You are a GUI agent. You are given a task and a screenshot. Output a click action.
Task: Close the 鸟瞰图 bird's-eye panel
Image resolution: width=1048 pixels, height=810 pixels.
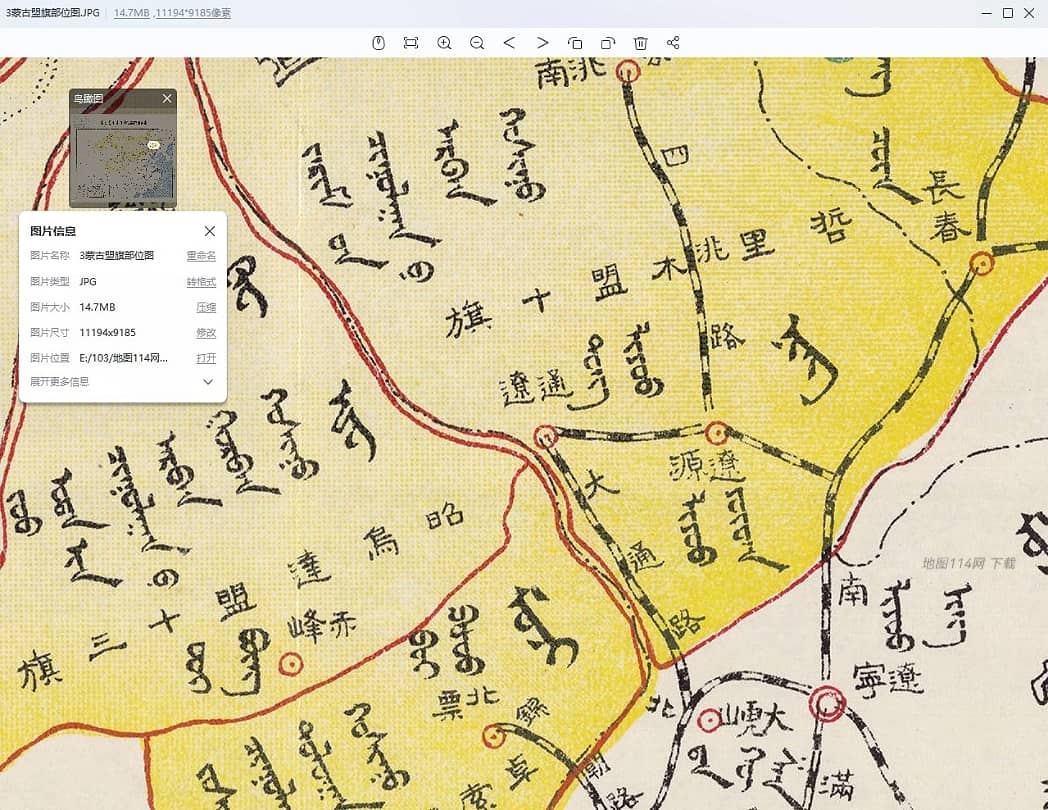pos(167,98)
